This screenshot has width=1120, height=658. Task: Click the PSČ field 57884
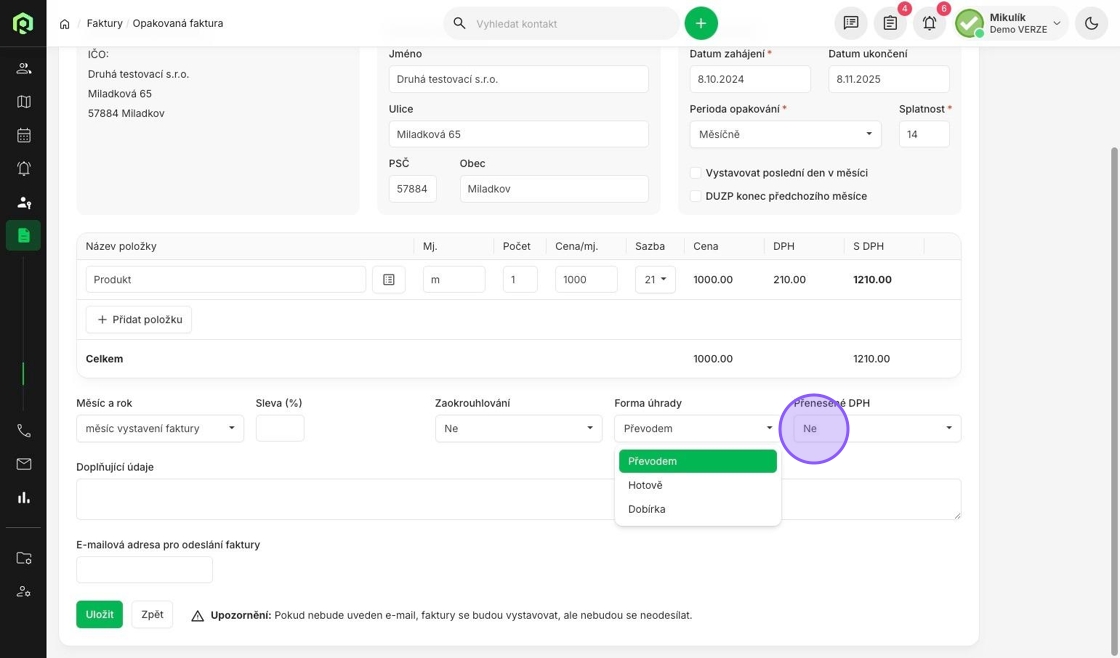pyautogui.click(x=412, y=189)
